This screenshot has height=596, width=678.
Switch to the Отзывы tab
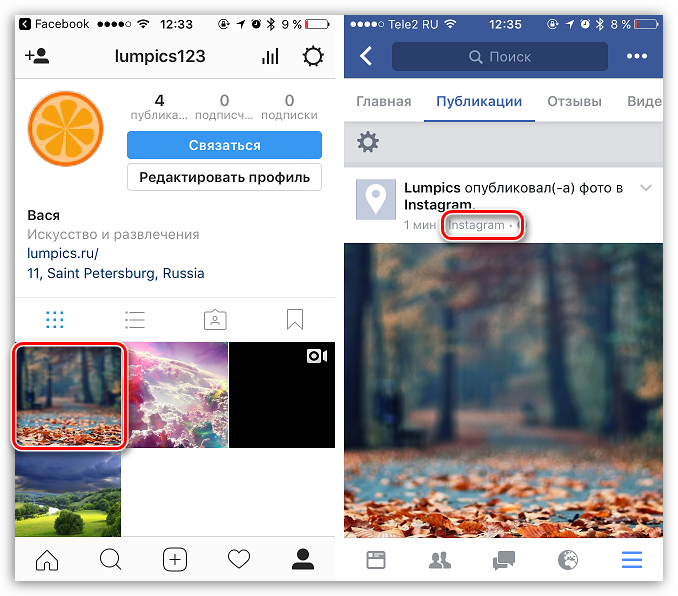click(x=574, y=101)
